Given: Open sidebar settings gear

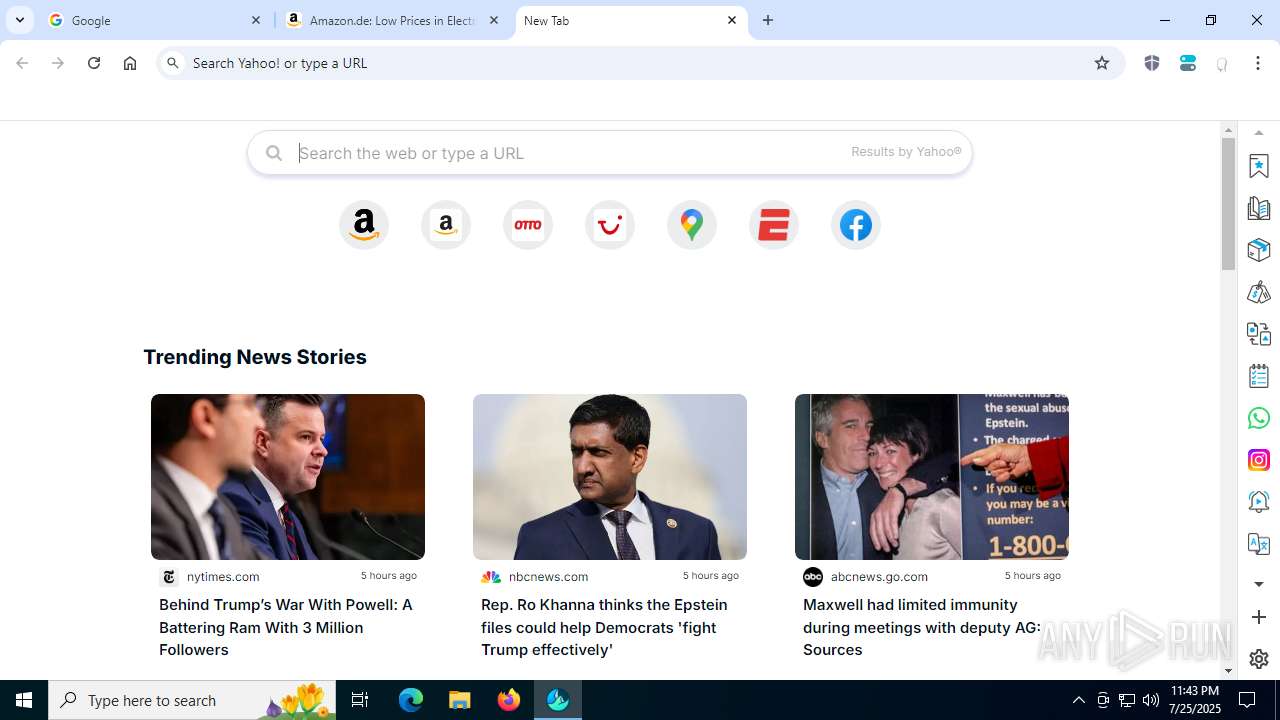Looking at the screenshot, I should pos(1259,659).
